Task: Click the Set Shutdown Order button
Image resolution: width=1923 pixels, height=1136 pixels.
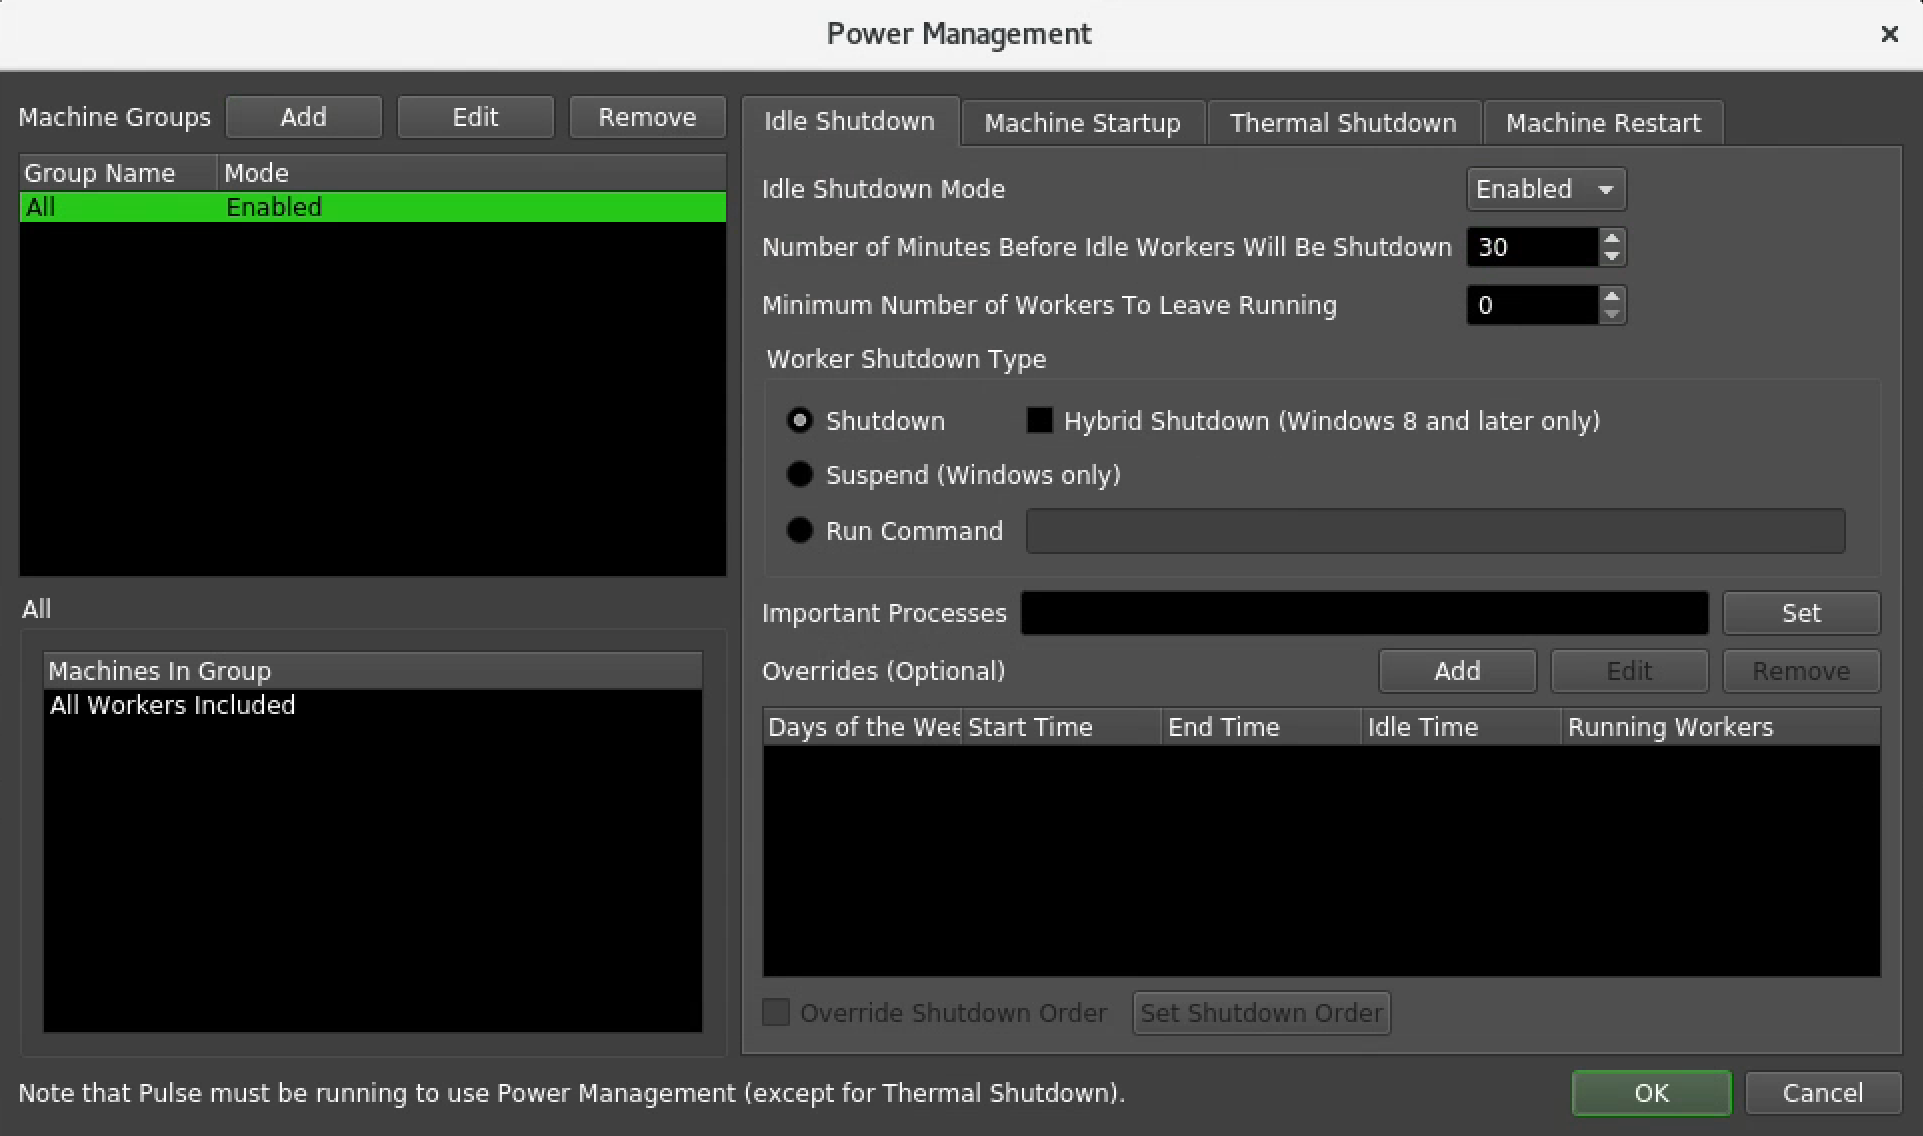Action: [1261, 1012]
